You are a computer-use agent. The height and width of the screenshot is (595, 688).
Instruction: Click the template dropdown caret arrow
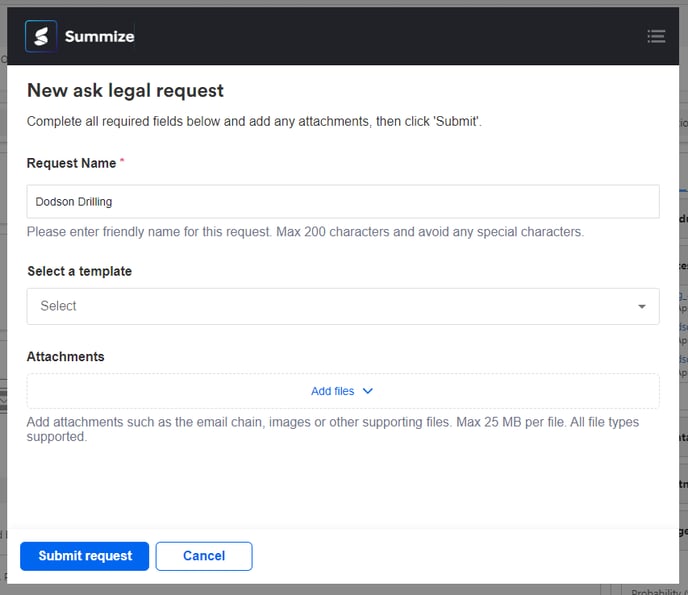[x=641, y=307]
